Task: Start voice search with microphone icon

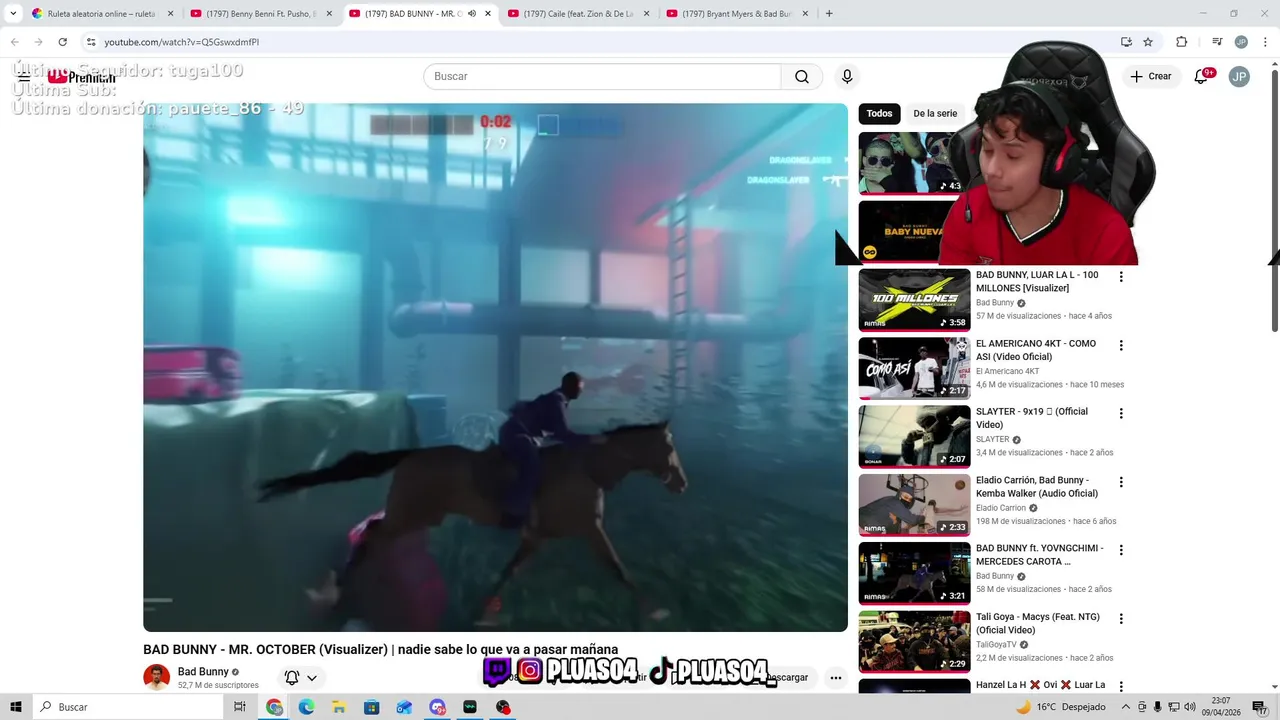Action: 847,76
